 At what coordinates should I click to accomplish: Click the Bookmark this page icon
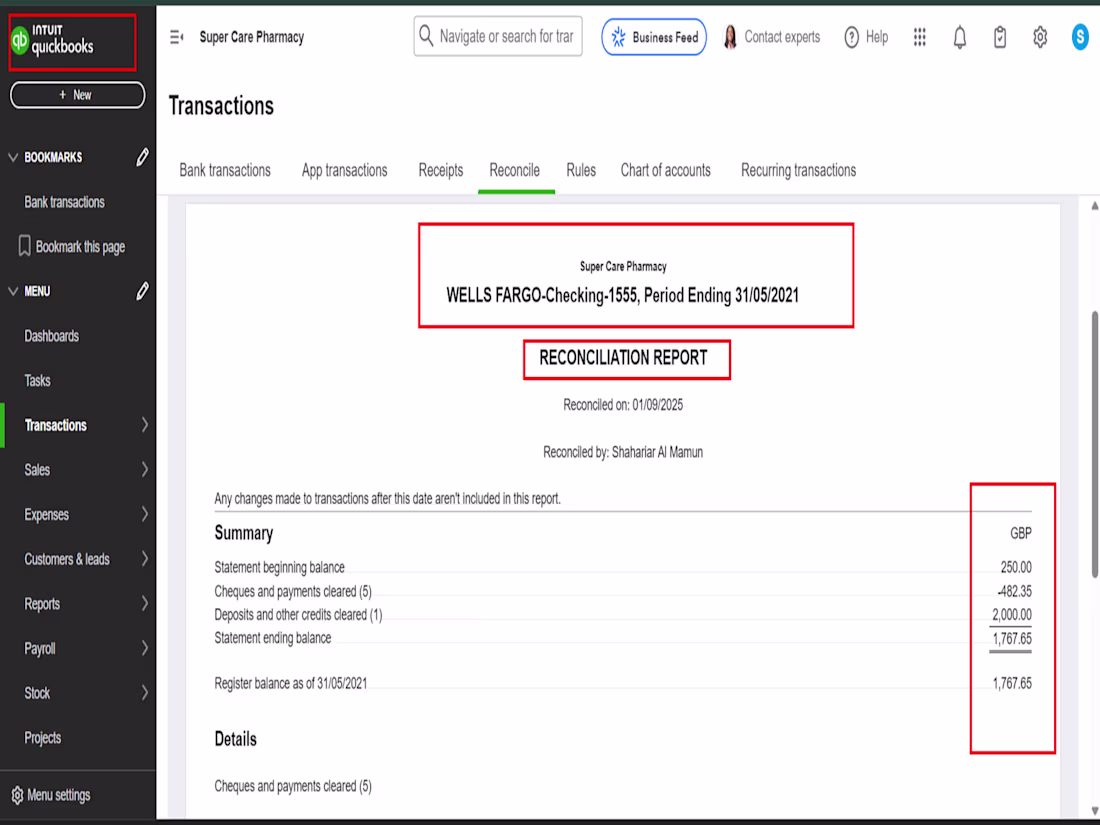click(25, 246)
